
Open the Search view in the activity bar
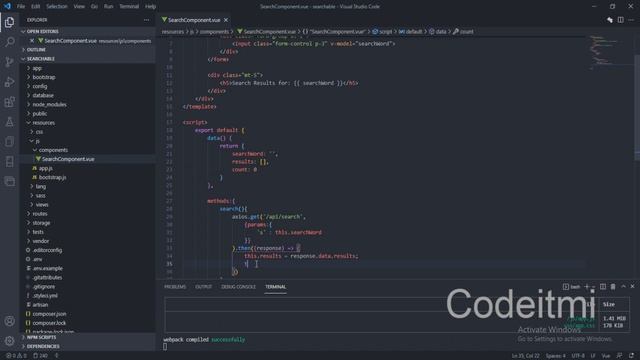click(x=9, y=42)
